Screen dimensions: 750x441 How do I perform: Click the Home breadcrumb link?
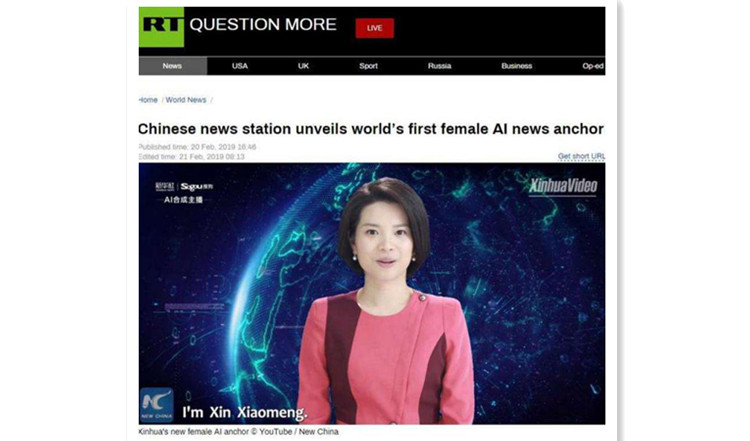(148, 100)
